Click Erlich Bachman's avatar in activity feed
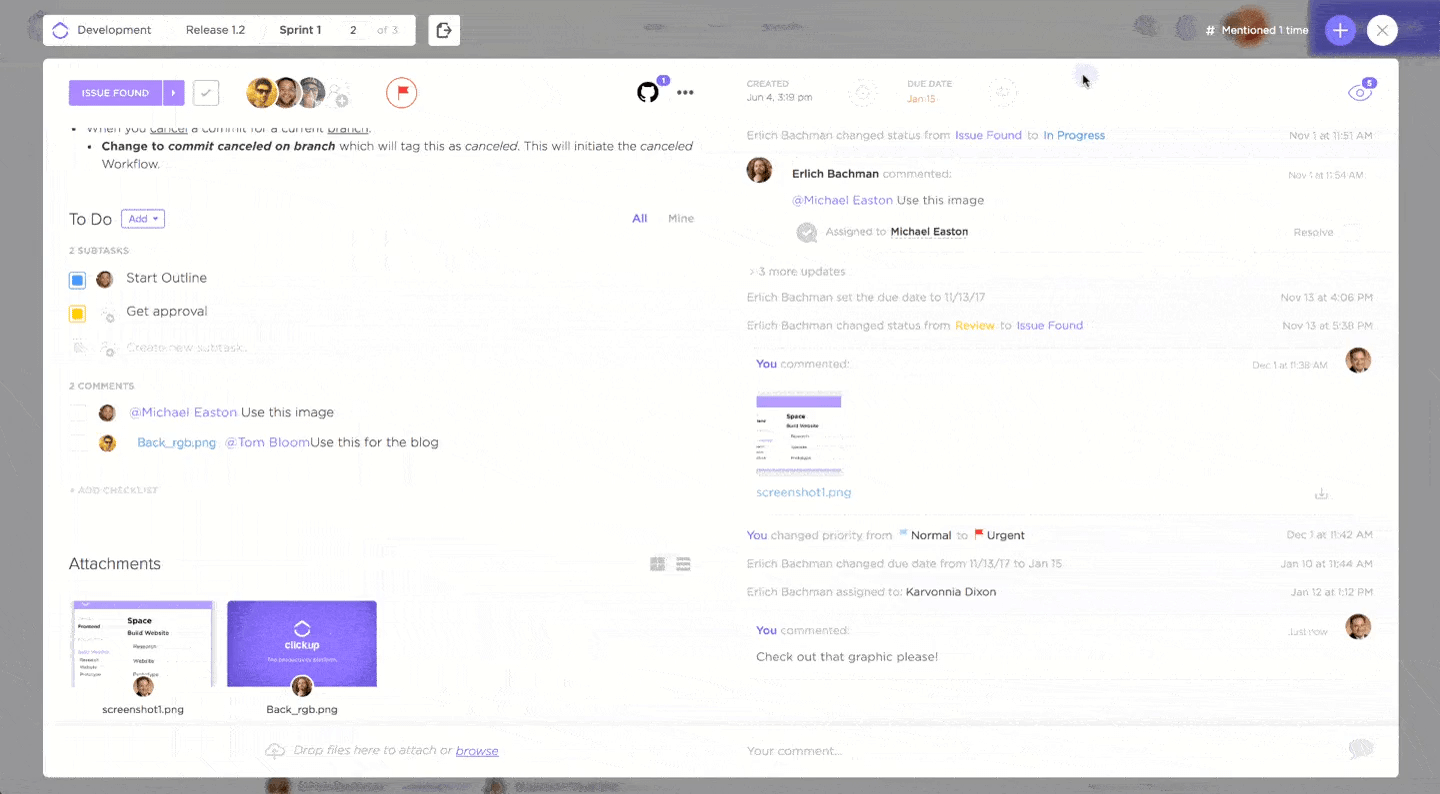This screenshot has width=1440, height=794. (x=760, y=169)
